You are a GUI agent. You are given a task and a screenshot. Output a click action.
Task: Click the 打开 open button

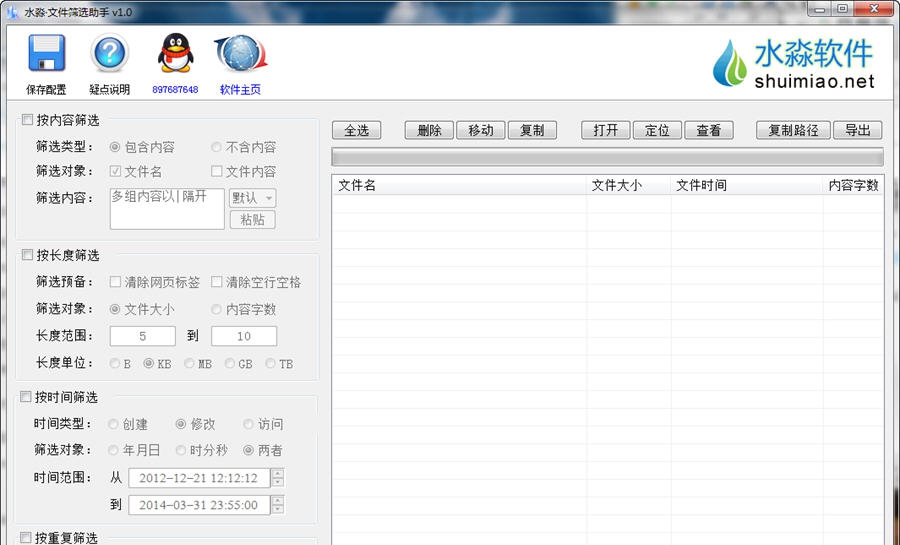606,130
